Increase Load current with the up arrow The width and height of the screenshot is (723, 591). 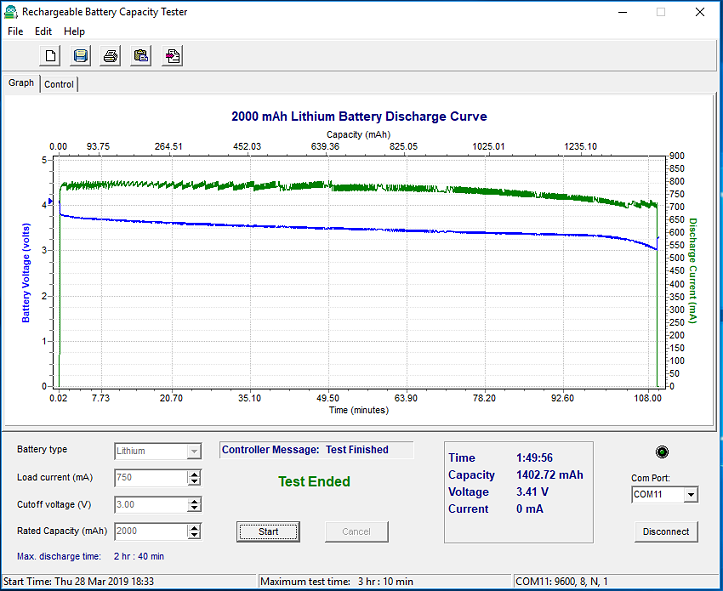point(194,474)
